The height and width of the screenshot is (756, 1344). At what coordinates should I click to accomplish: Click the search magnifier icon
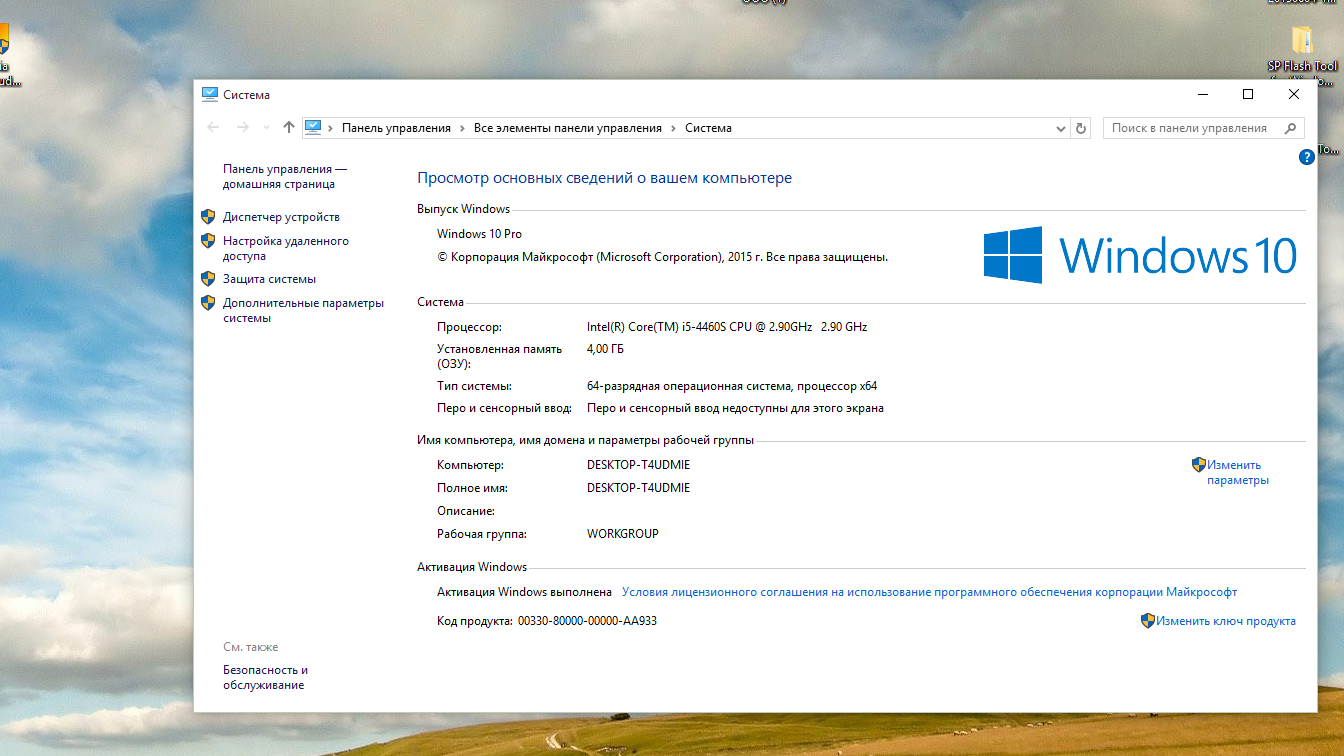coord(1291,128)
